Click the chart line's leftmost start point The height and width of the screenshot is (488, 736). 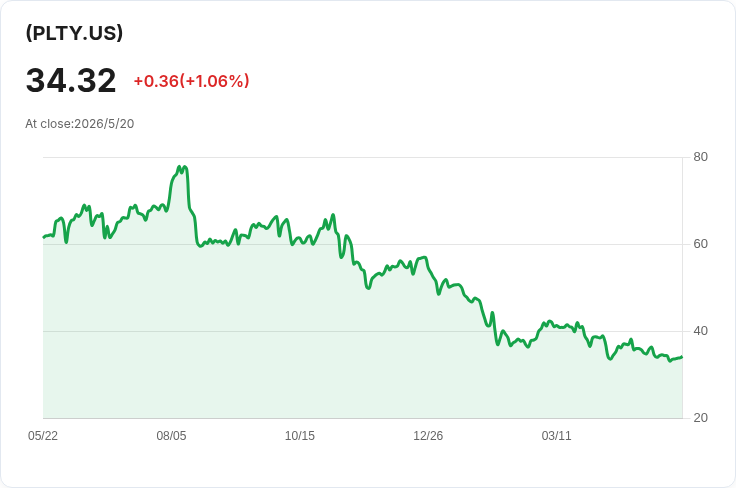click(44, 237)
